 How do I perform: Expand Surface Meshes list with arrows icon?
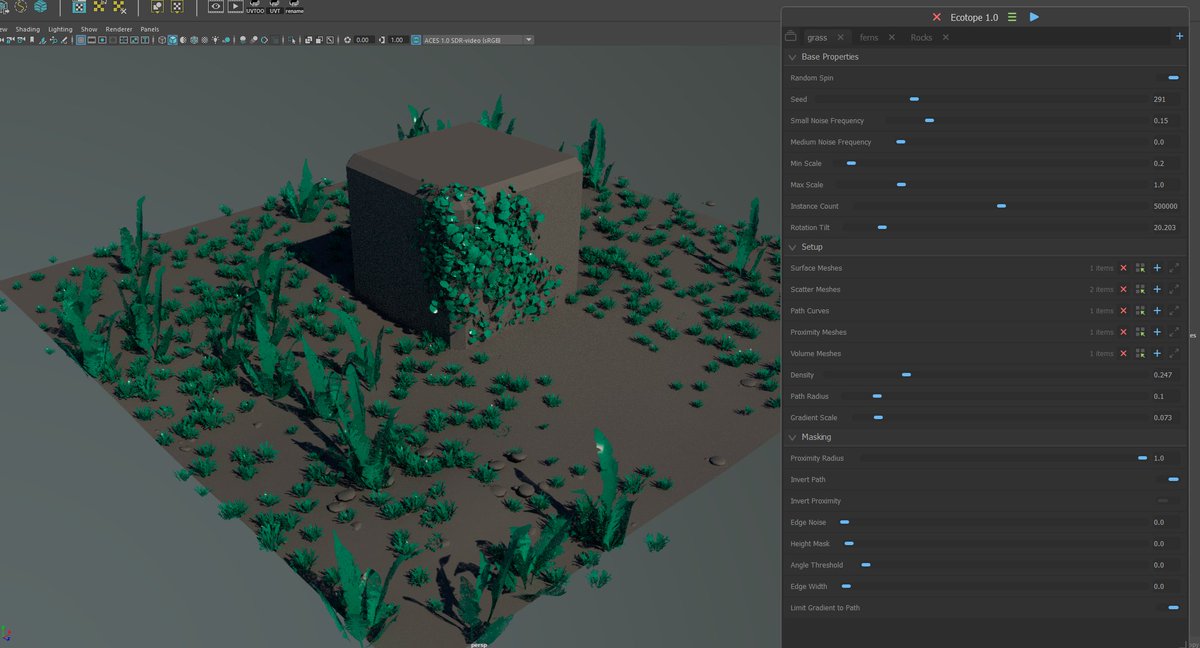1174,268
